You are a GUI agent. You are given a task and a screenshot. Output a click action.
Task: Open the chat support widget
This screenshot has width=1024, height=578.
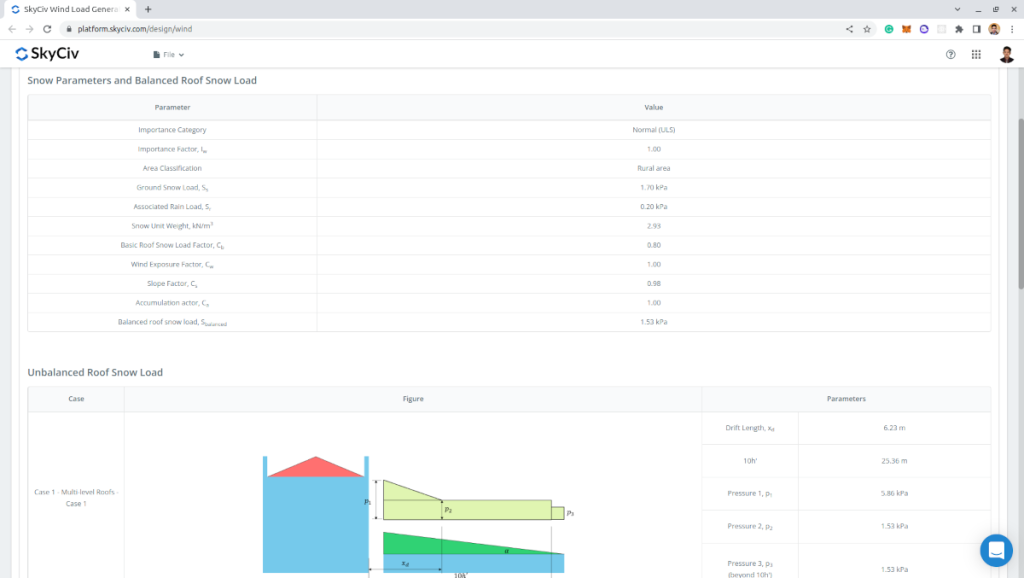point(996,550)
